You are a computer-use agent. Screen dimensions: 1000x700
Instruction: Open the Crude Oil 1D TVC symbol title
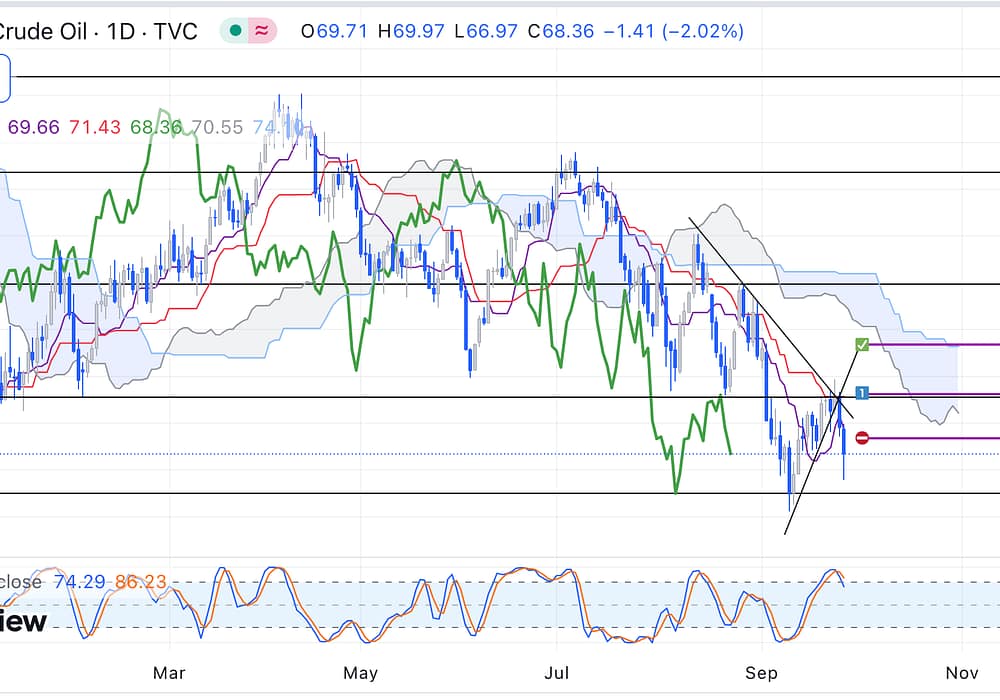tap(98, 31)
